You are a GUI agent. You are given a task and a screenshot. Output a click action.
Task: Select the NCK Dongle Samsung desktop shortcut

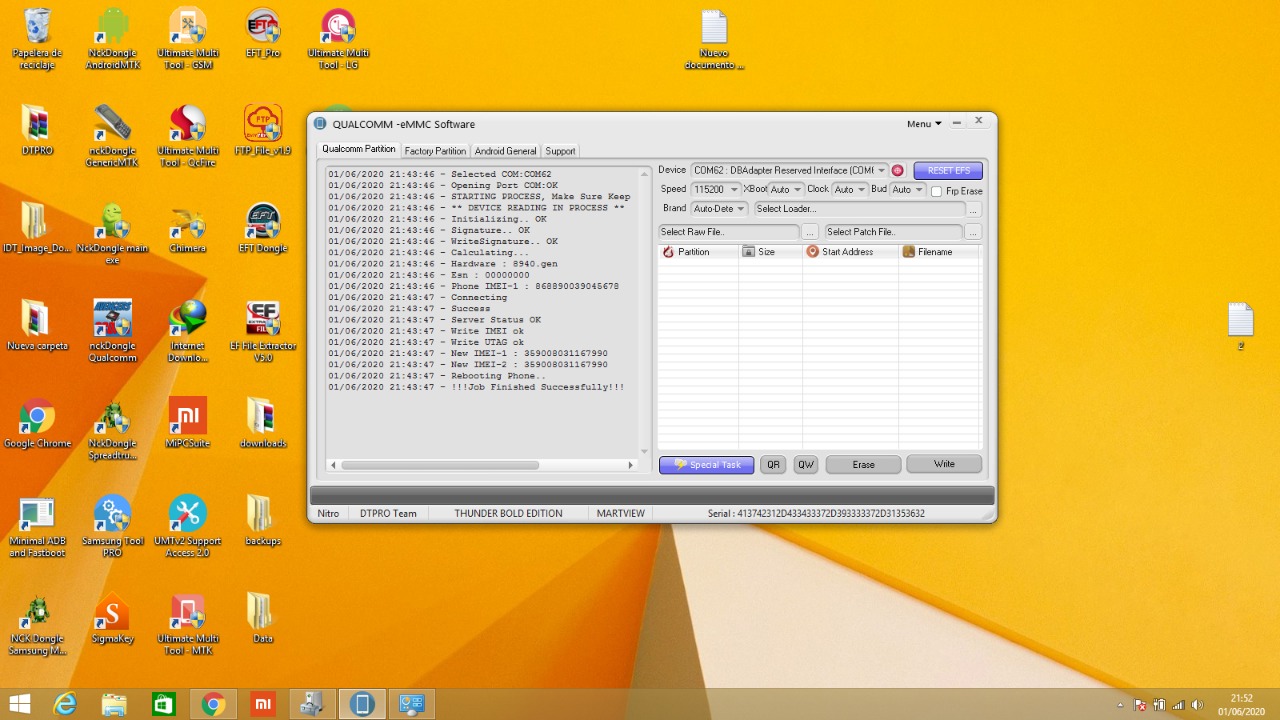37,625
